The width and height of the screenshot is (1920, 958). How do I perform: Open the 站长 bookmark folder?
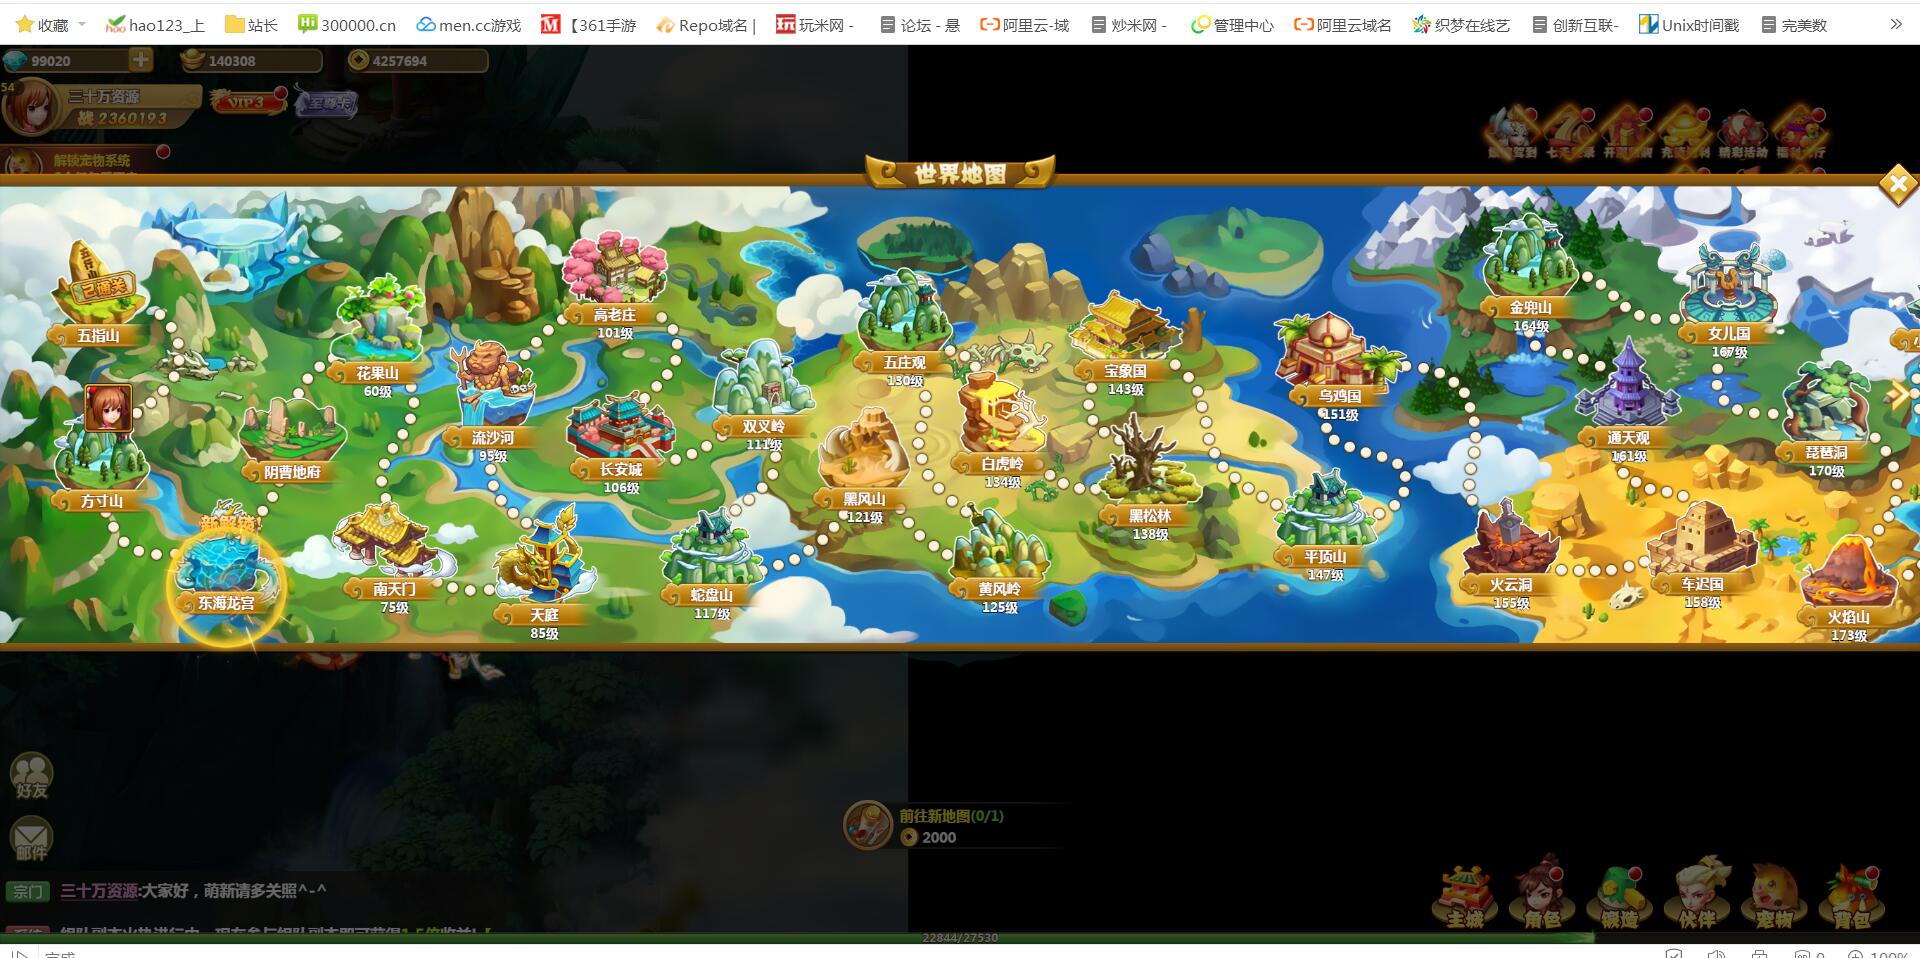pos(251,25)
